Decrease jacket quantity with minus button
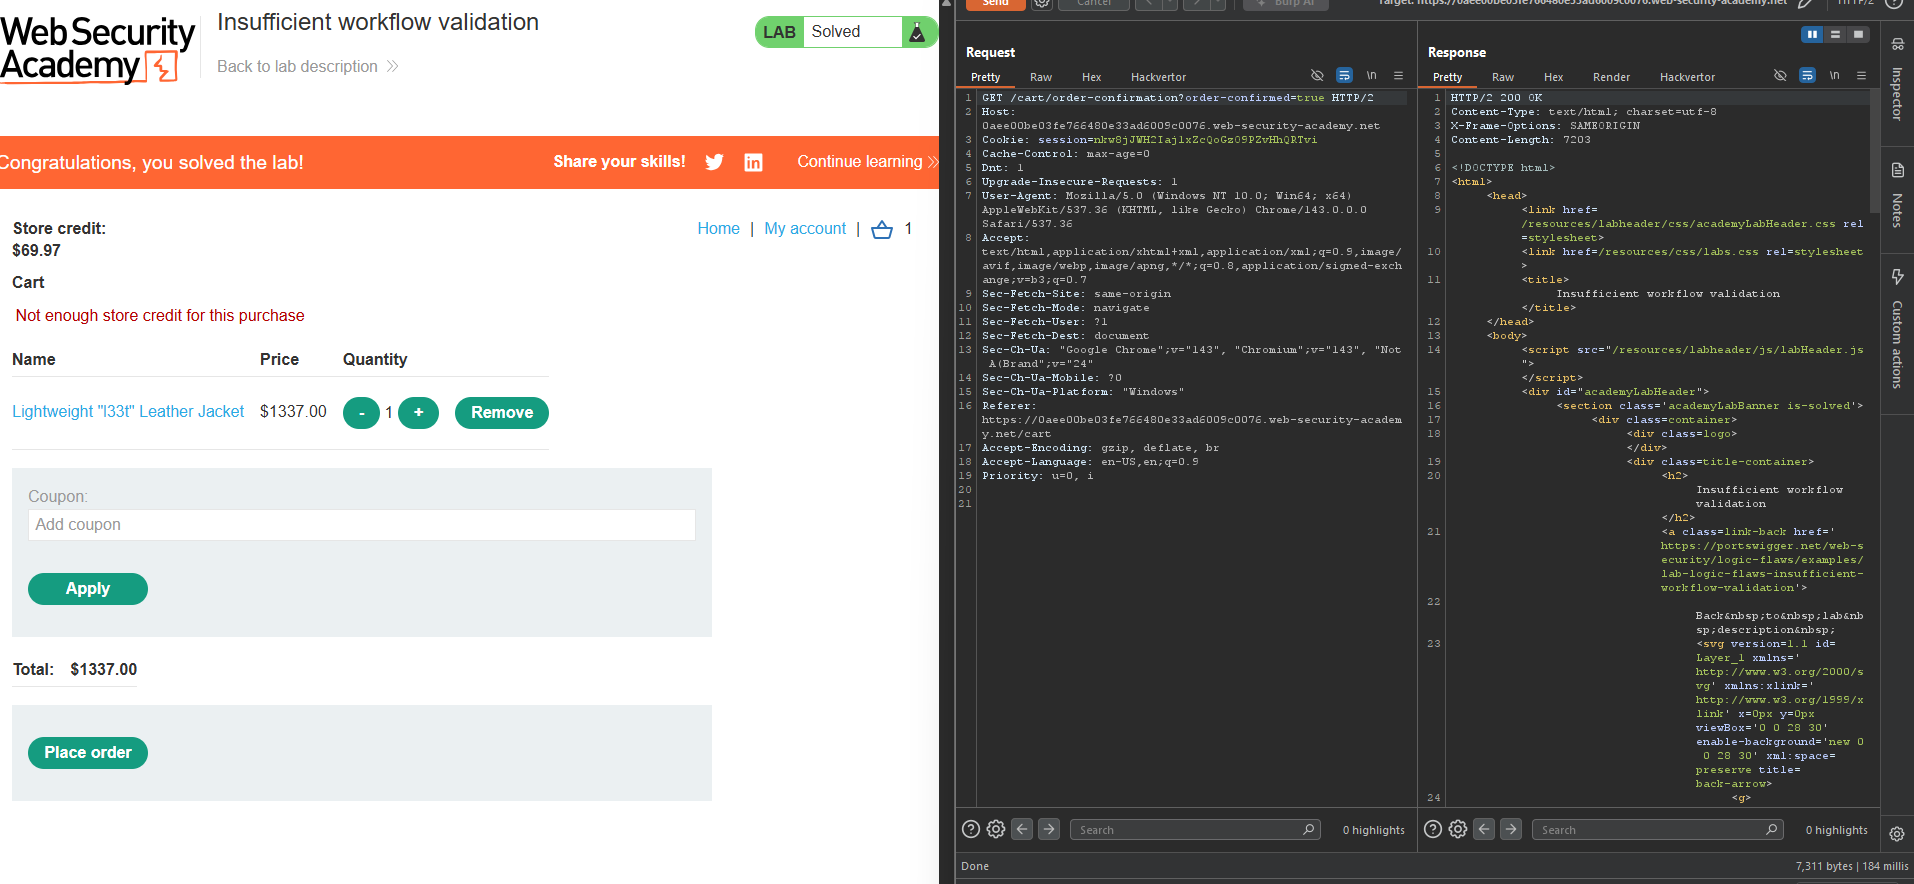The width and height of the screenshot is (1914, 884). click(361, 413)
